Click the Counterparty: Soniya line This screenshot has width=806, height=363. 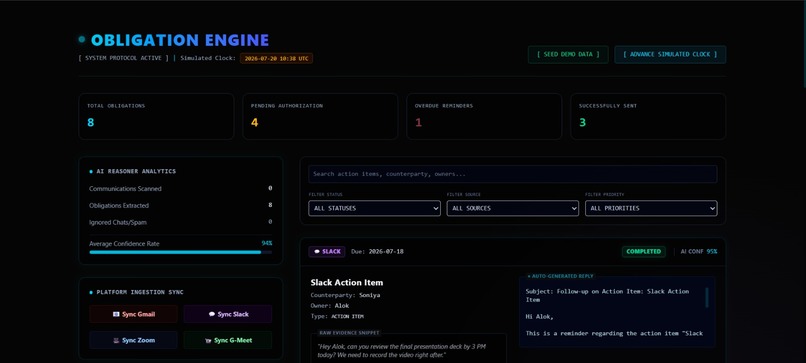tap(345, 295)
